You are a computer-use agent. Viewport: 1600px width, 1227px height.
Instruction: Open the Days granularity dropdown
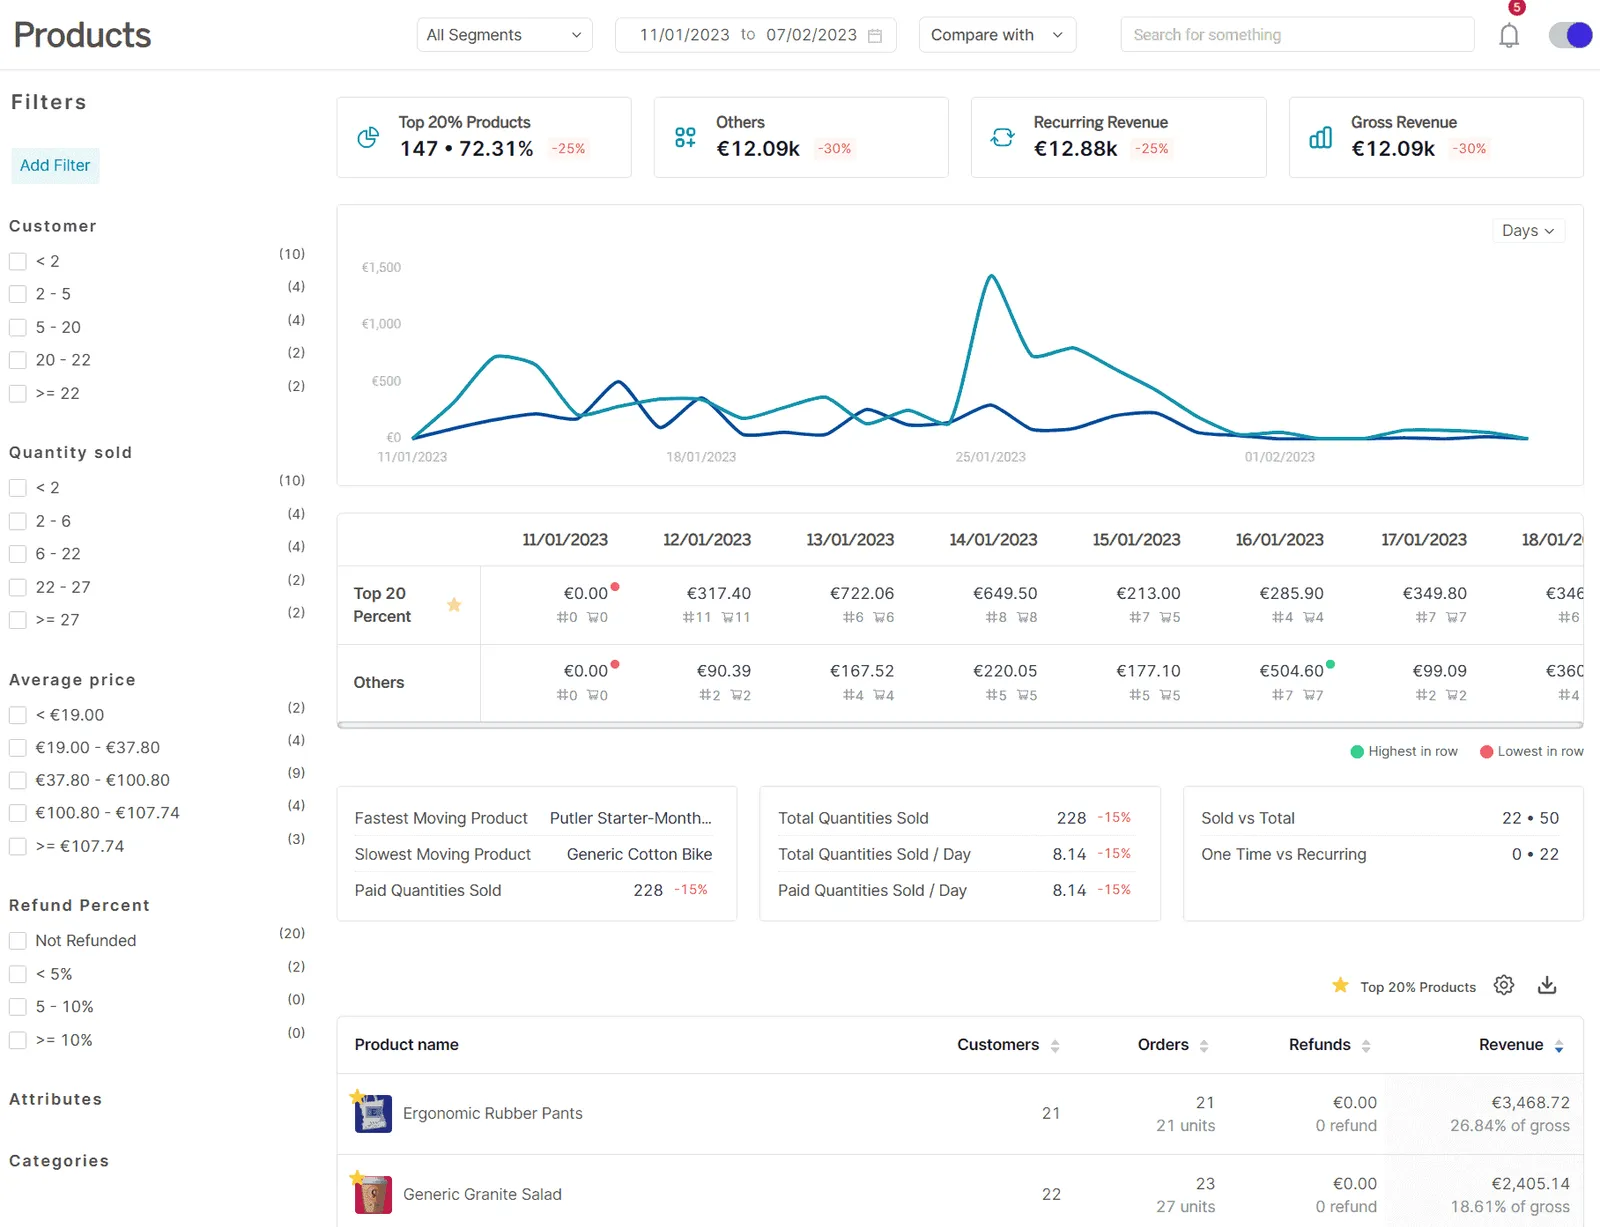(1528, 231)
